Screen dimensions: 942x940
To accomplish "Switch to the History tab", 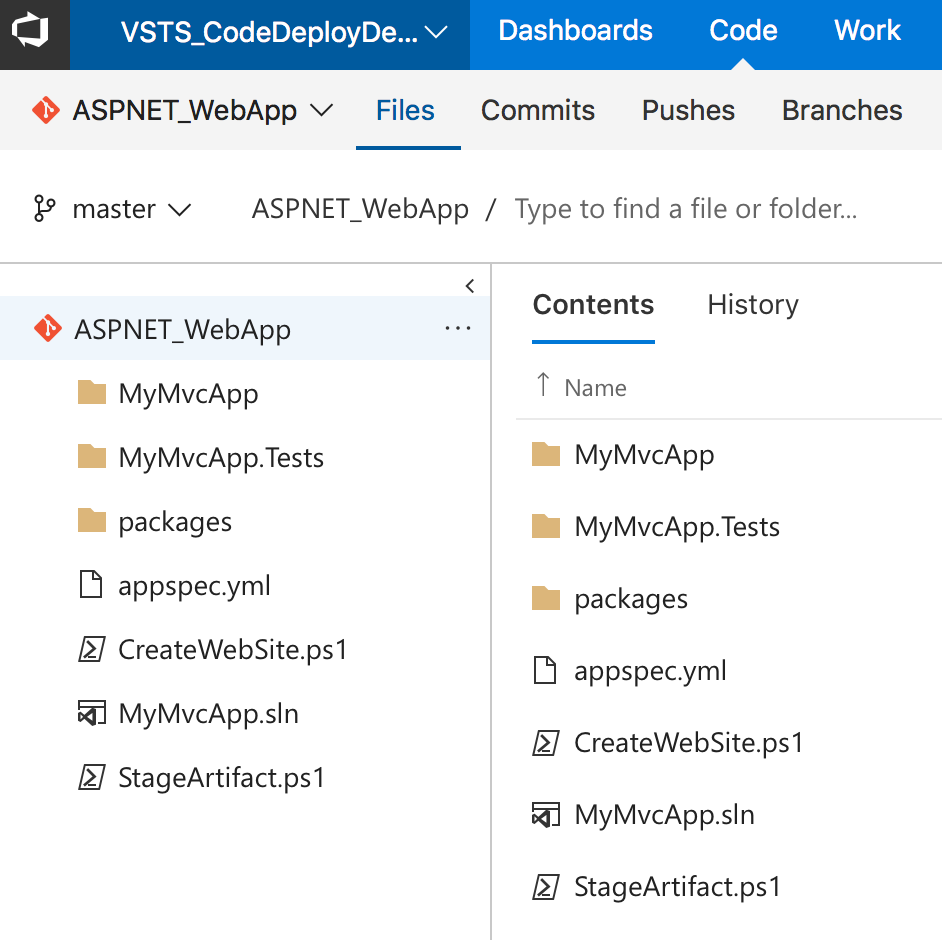I will pos(753,305).
